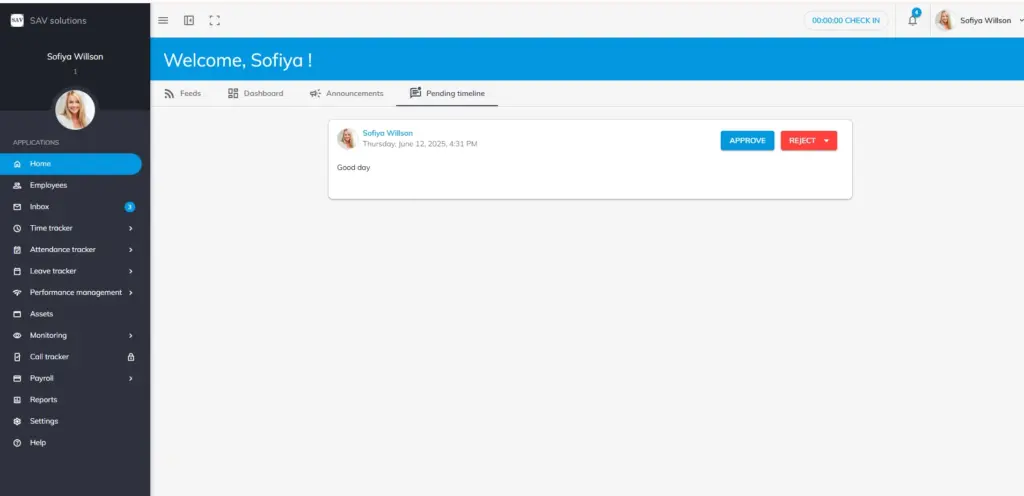Viewport: 1024px width, 496px height.
Task: Click the post author avatar
Action: 347,138
